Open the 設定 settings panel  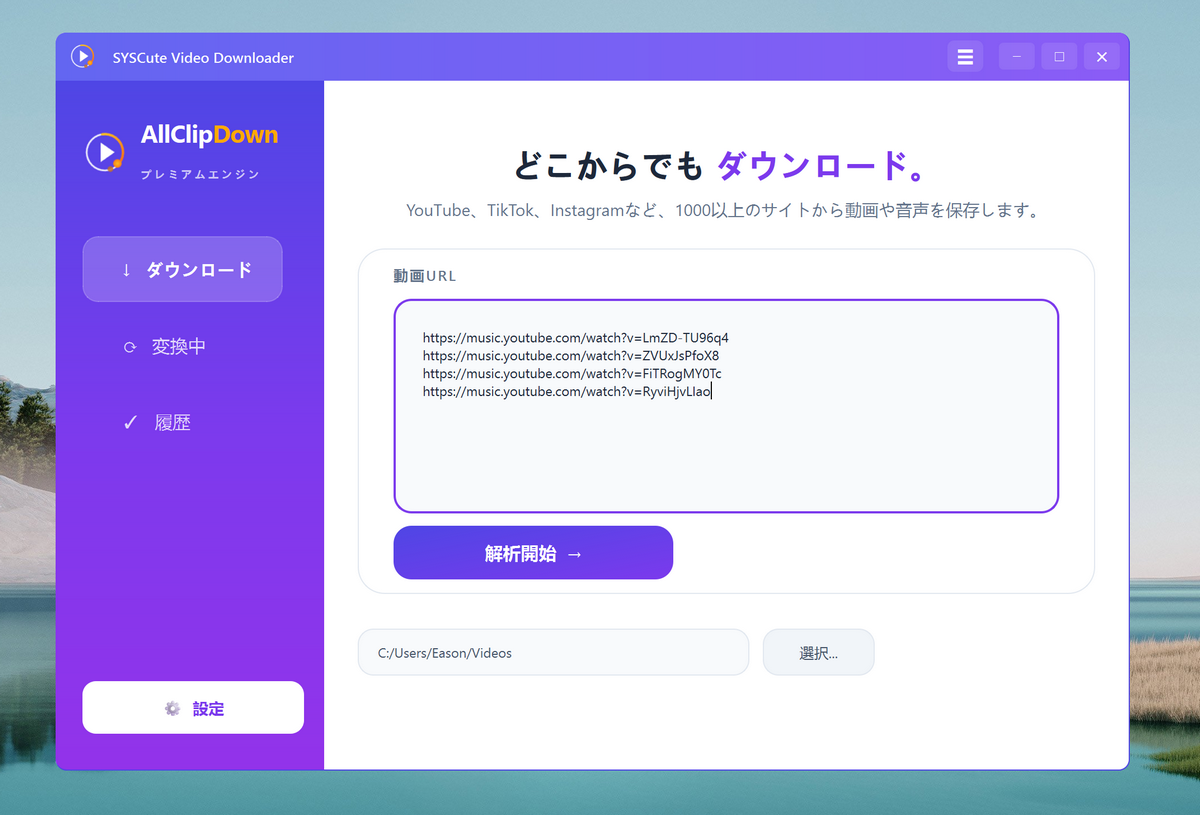[x=192, y=707]
